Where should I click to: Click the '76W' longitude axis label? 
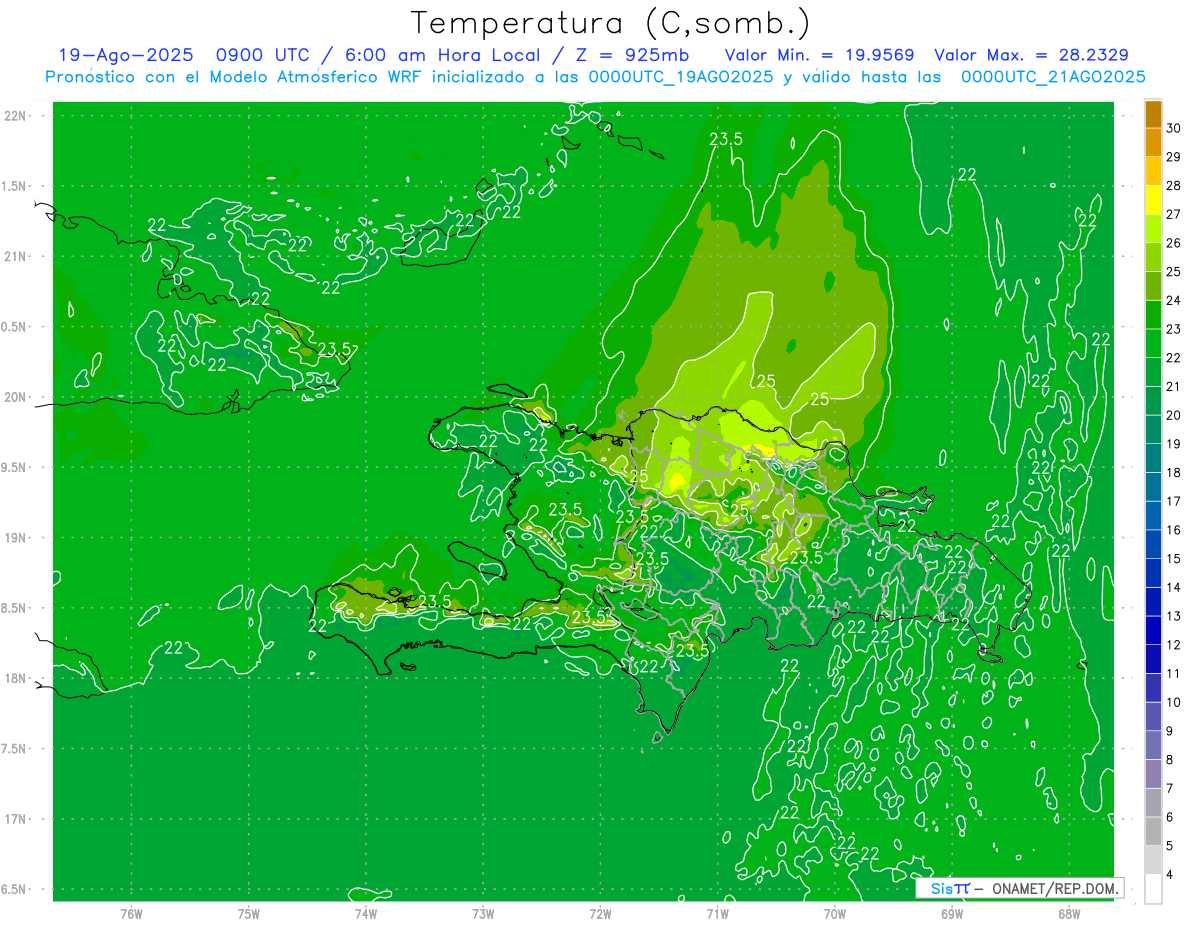(x=131, y=913)
